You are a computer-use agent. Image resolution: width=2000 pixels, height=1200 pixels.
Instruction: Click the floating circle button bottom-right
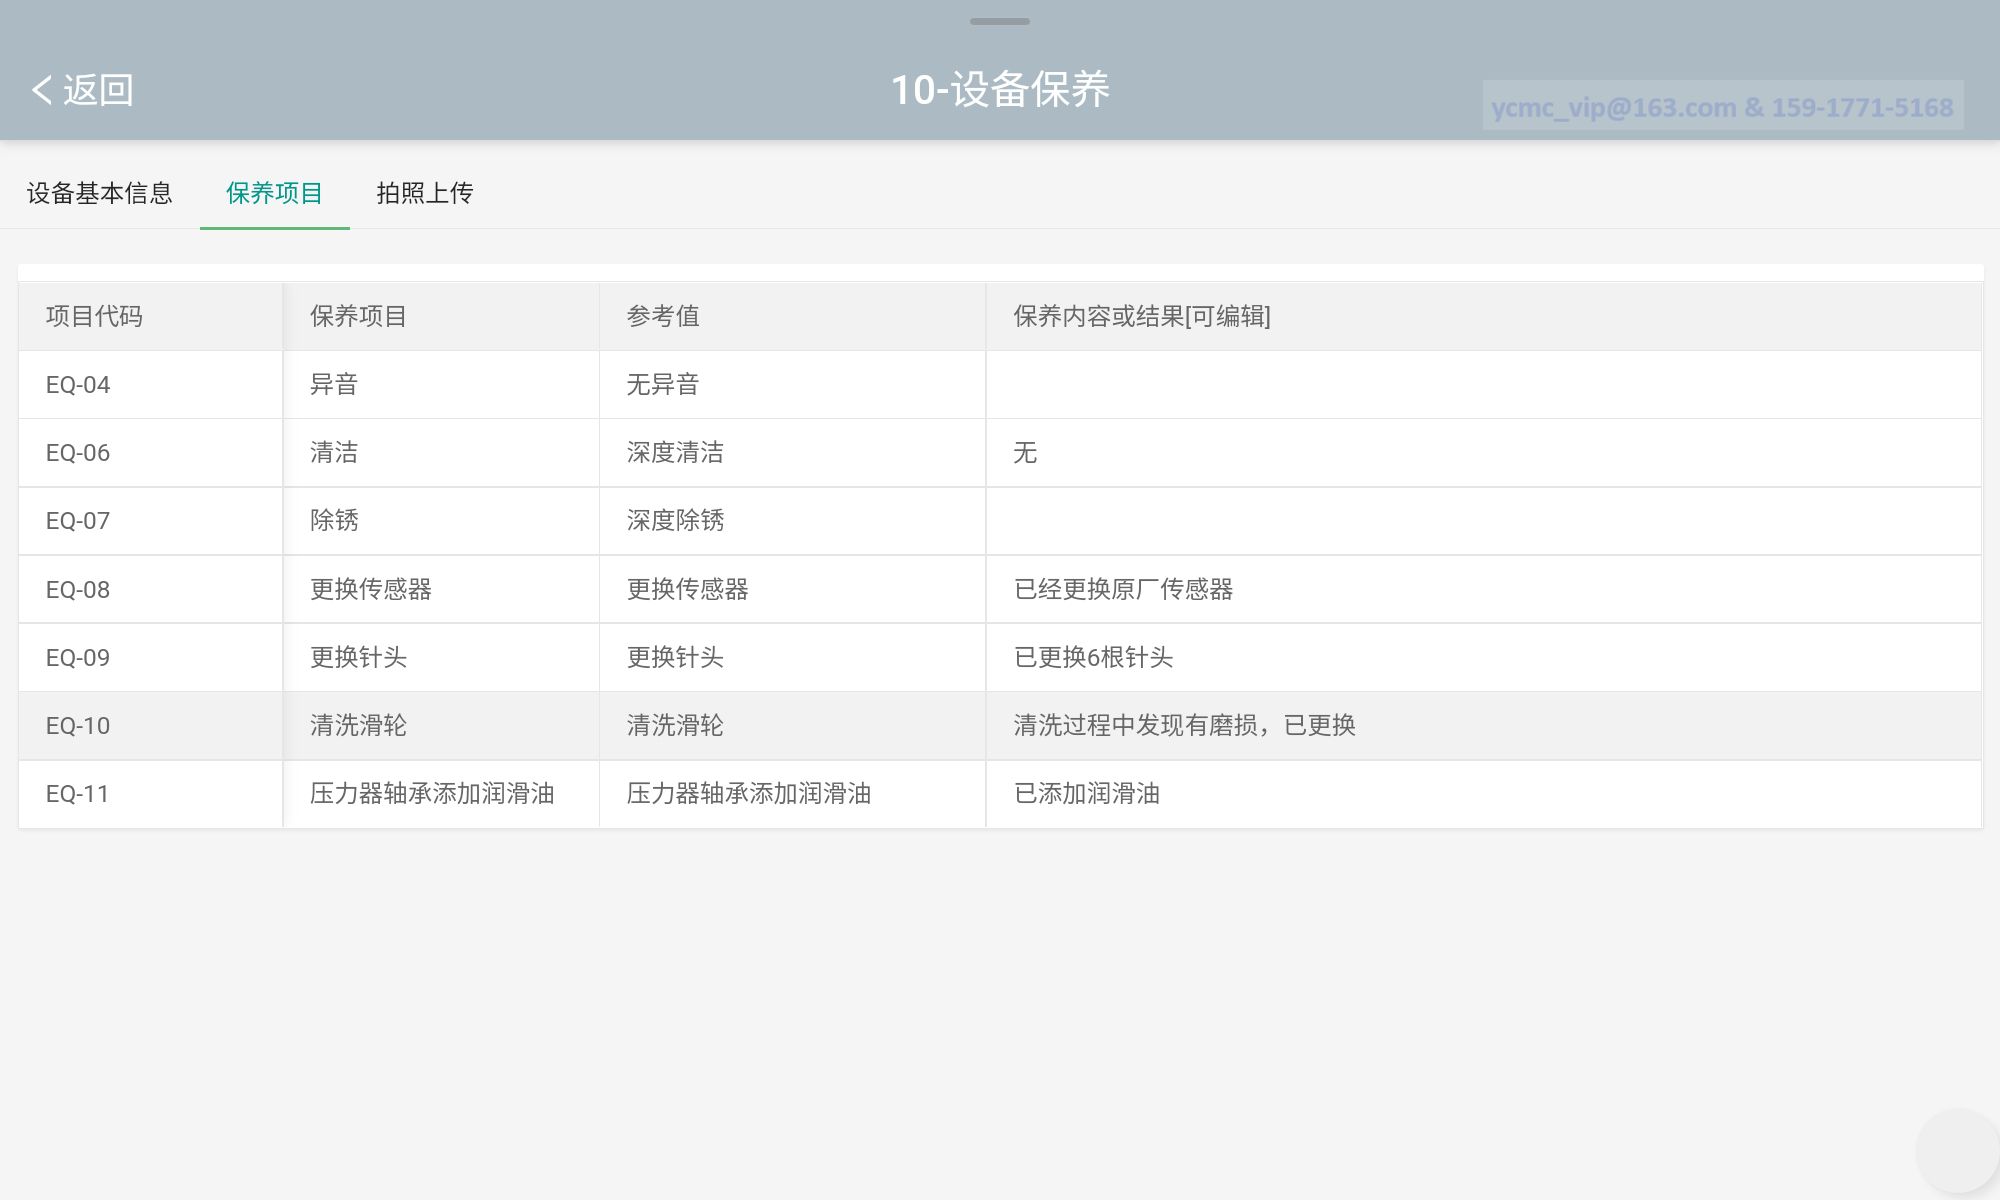click(1956, 1150)
